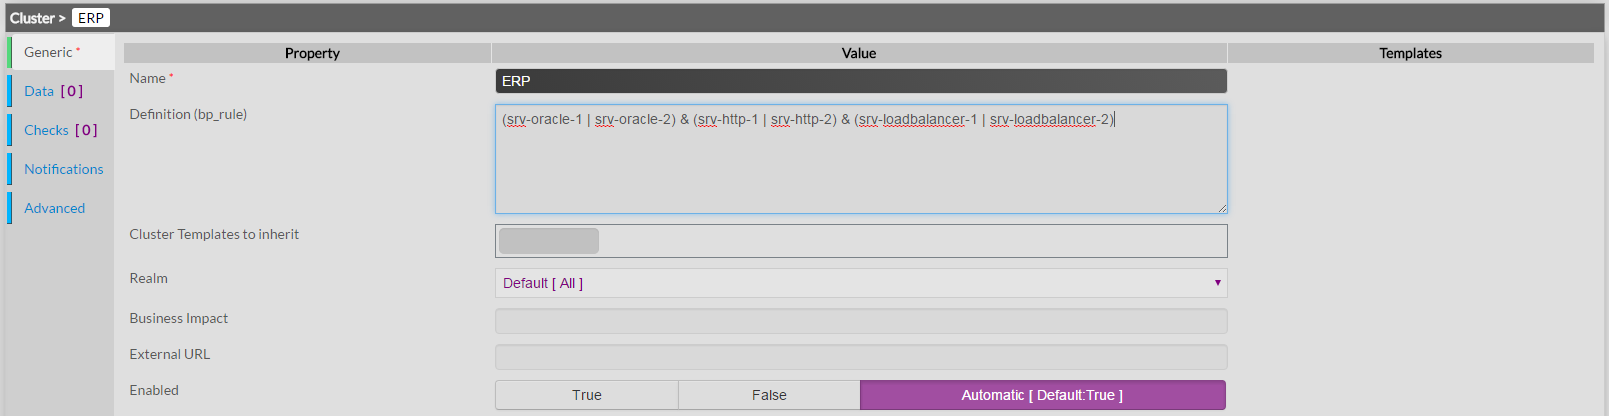Click the Name field containing ERP
This screenshot has width=1609, height=416.
click(x=860, y=81)
